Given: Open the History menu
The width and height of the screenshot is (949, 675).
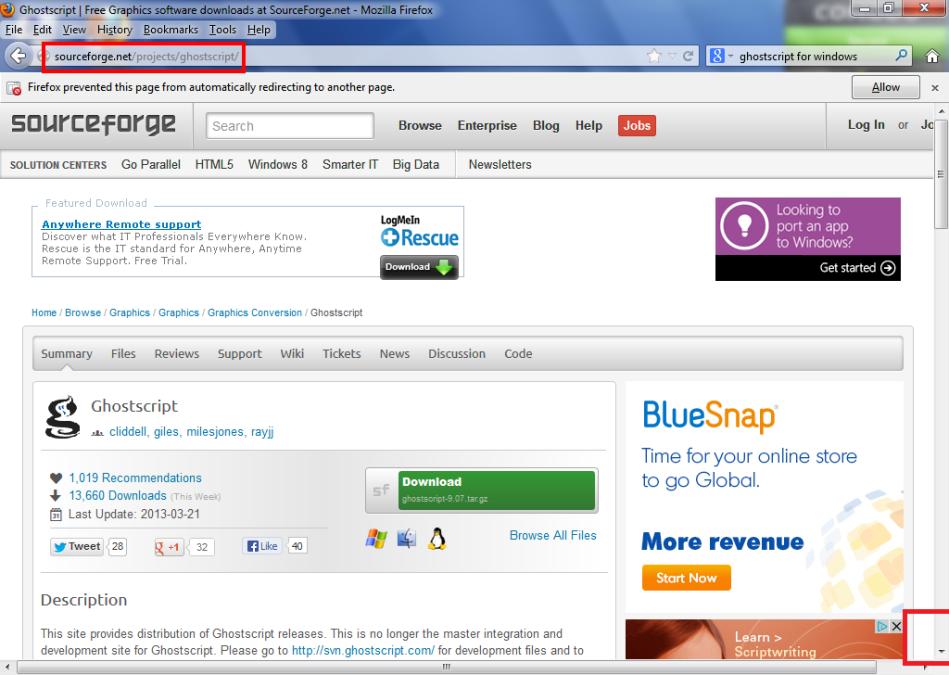Looking at the screenshot, I should click(114, 30).
